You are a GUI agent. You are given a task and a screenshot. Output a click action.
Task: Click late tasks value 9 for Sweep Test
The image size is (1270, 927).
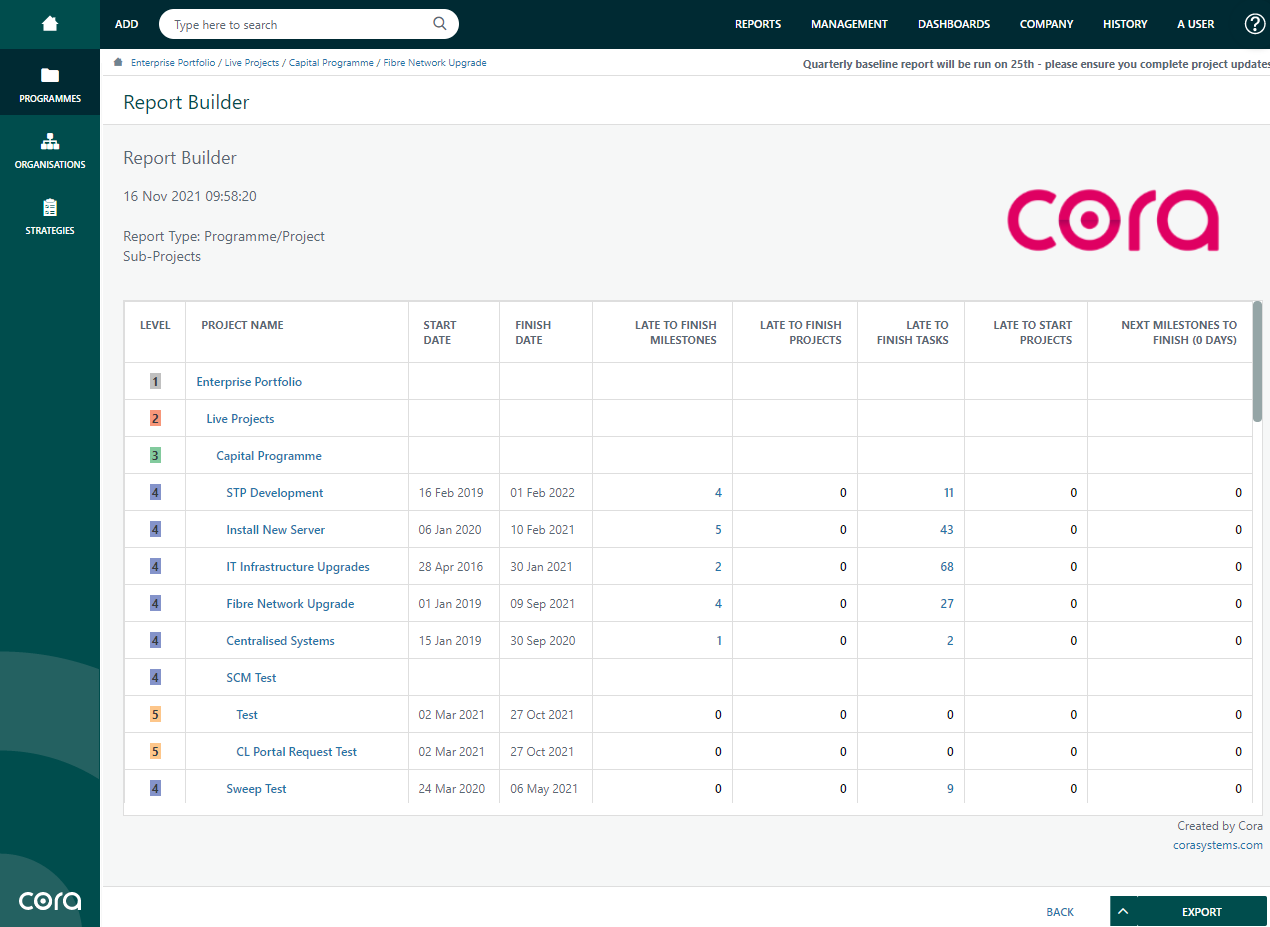950,789
